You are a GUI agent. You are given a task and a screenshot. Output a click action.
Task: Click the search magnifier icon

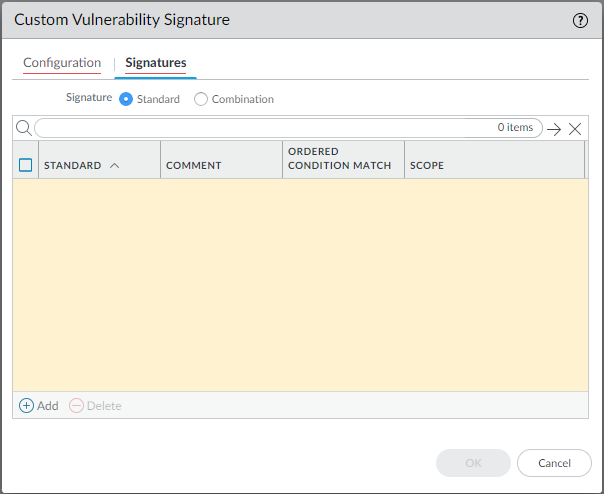coord(24,128)
